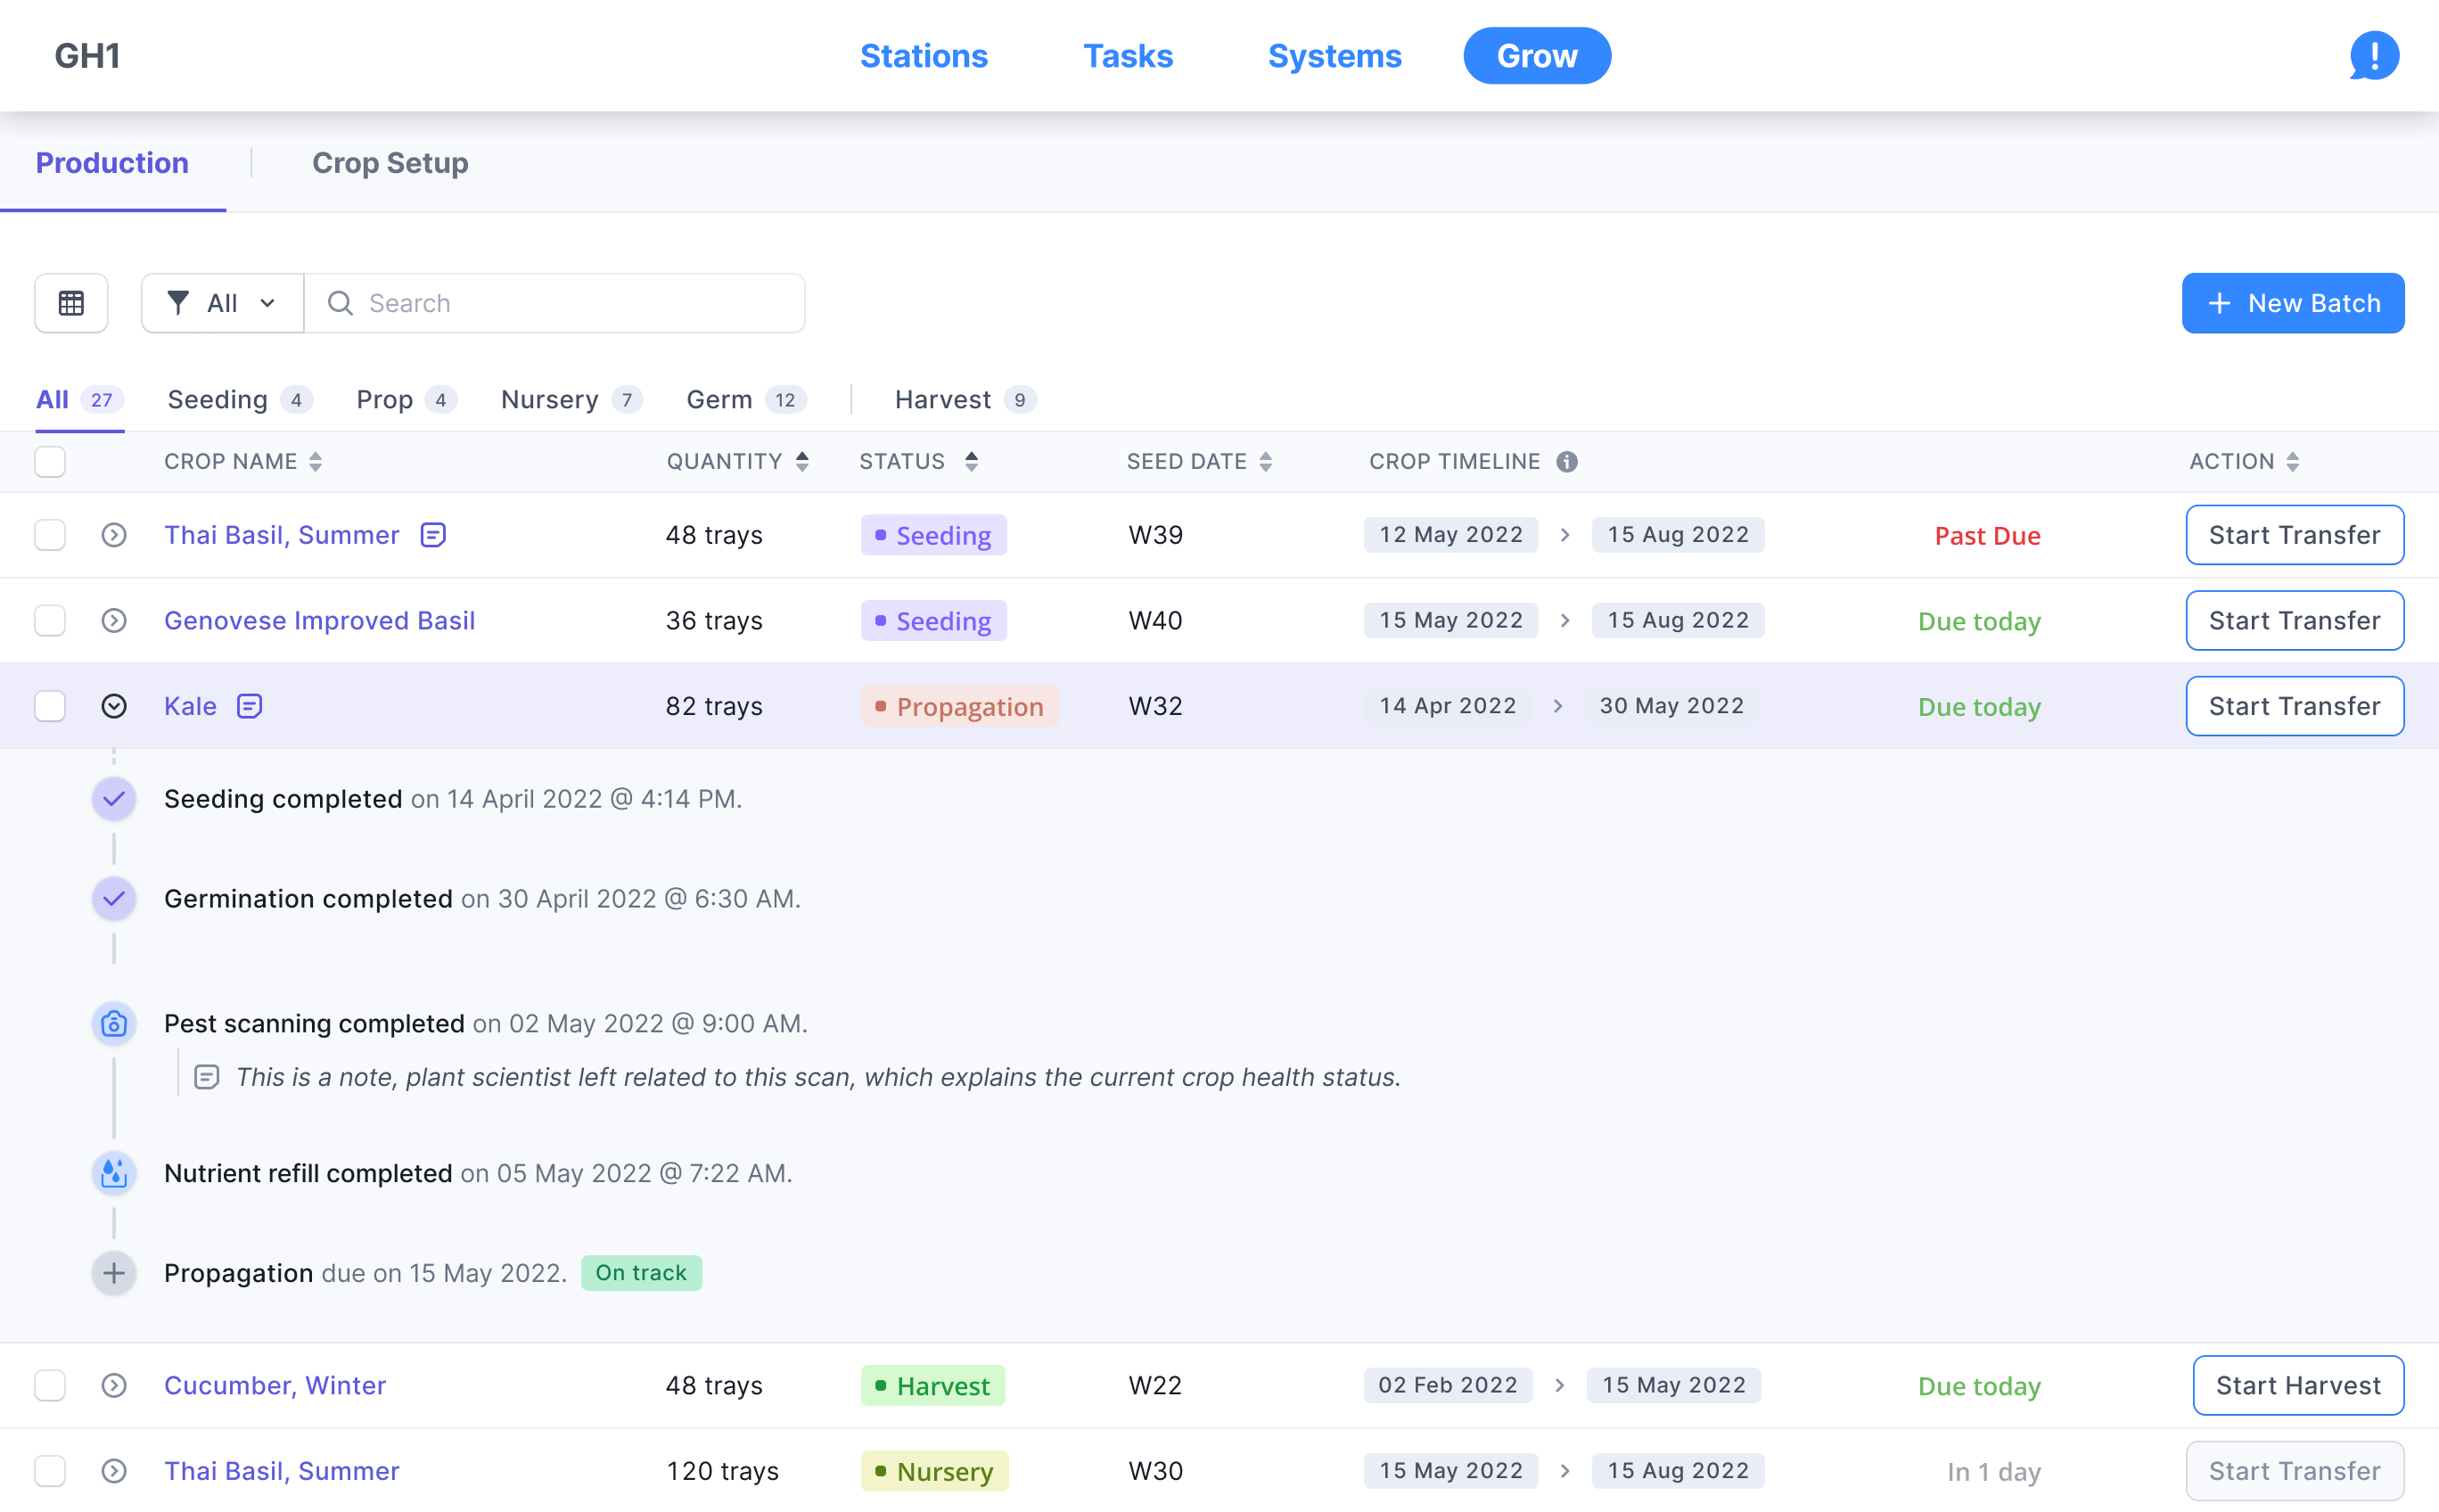
Task: Click the Nutrient refill droplet icon
Action: (x=114, y=1173)
